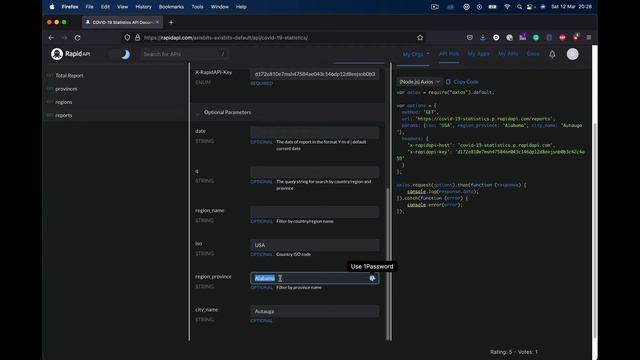Open My Apps link
The height and width of the screenshot is (360, 640).
coord(478,54)
